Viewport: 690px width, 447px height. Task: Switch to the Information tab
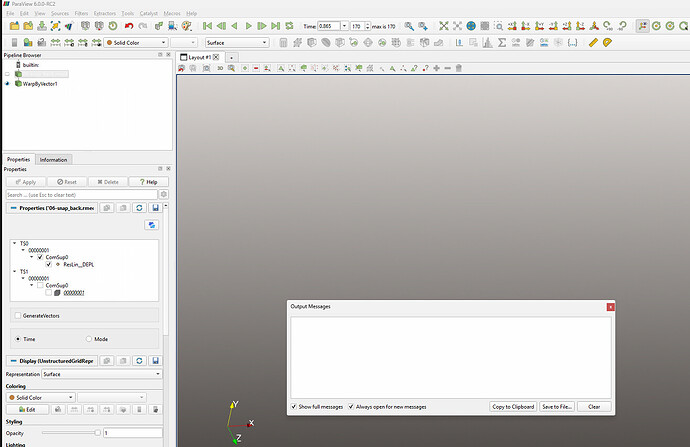54,160
